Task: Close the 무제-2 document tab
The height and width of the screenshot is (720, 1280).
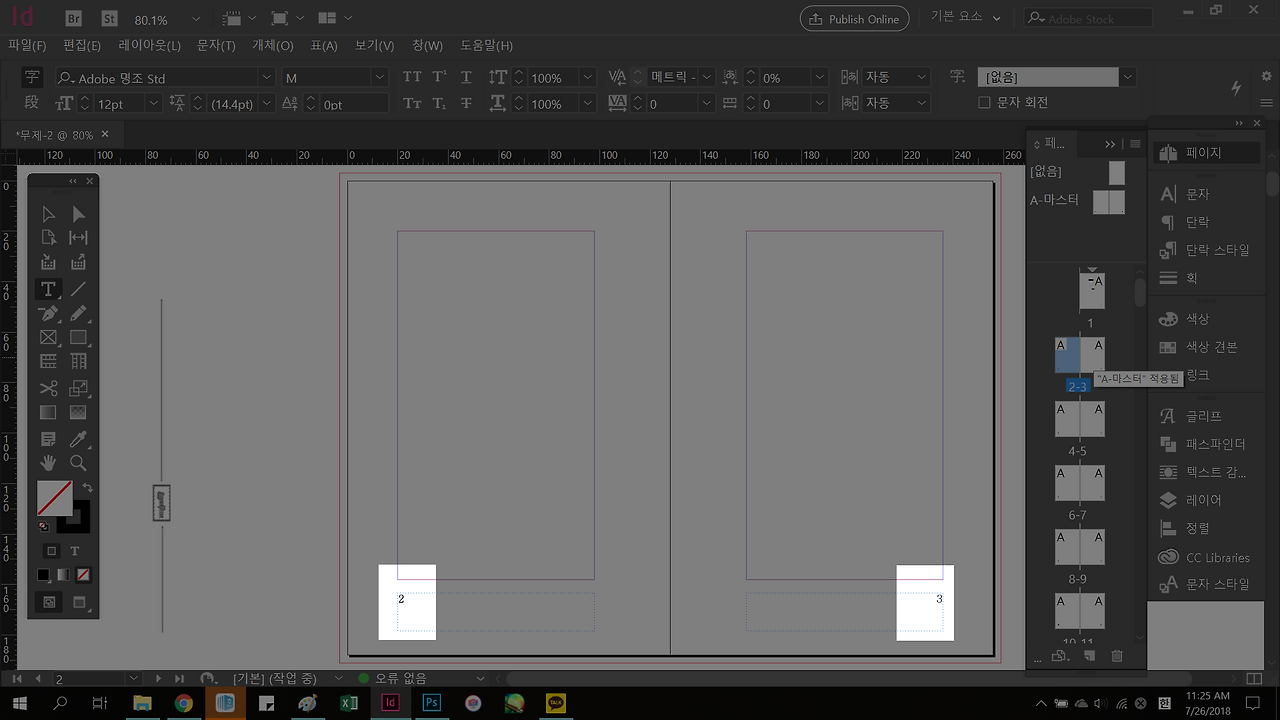Action: [x=105, y=134]
